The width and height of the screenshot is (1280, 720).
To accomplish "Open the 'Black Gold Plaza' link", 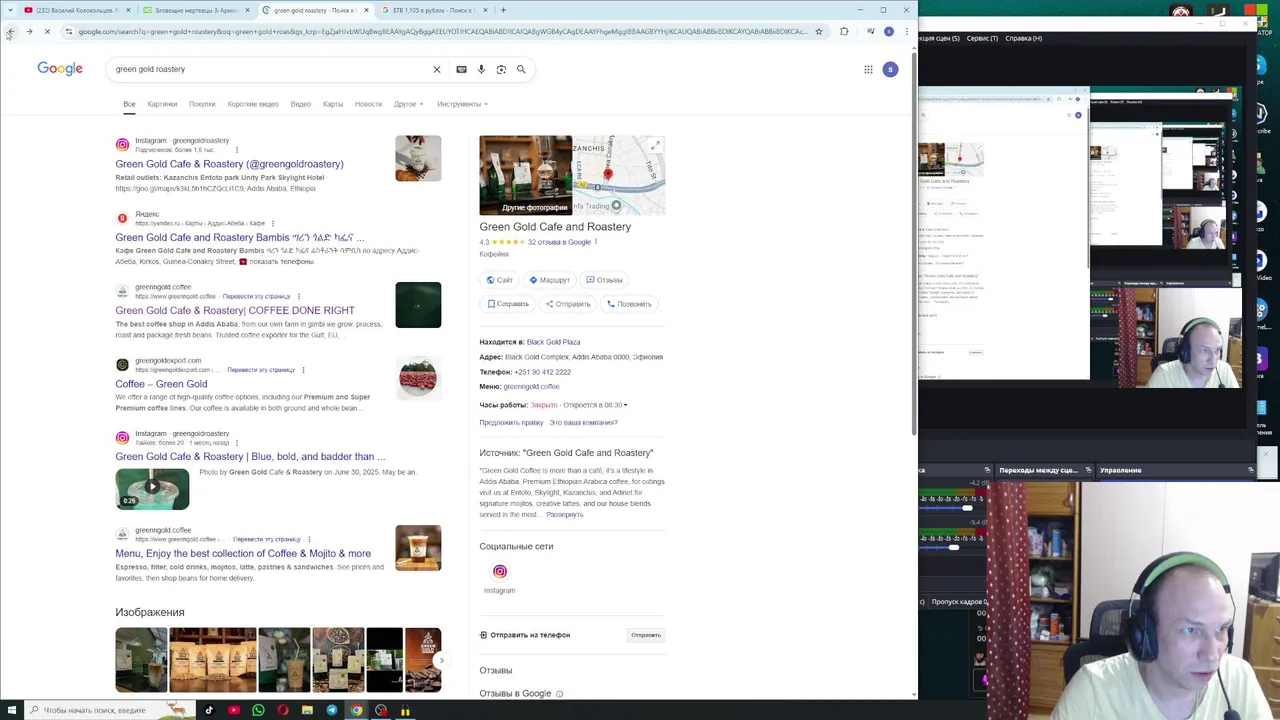I will tap(553, 342).
